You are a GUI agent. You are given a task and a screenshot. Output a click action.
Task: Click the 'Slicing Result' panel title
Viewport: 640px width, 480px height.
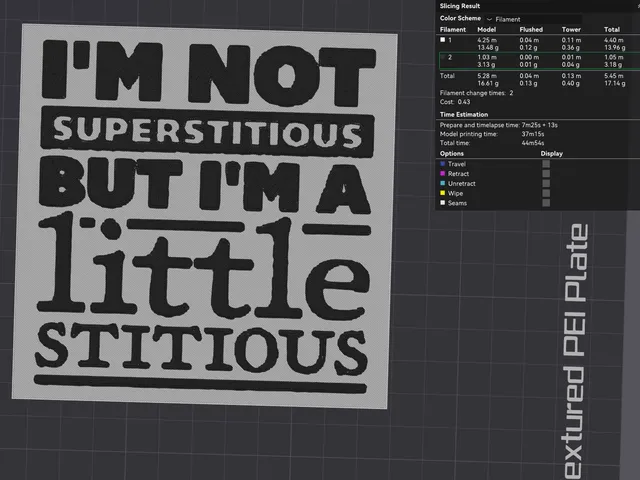click(x=460, y=6)
